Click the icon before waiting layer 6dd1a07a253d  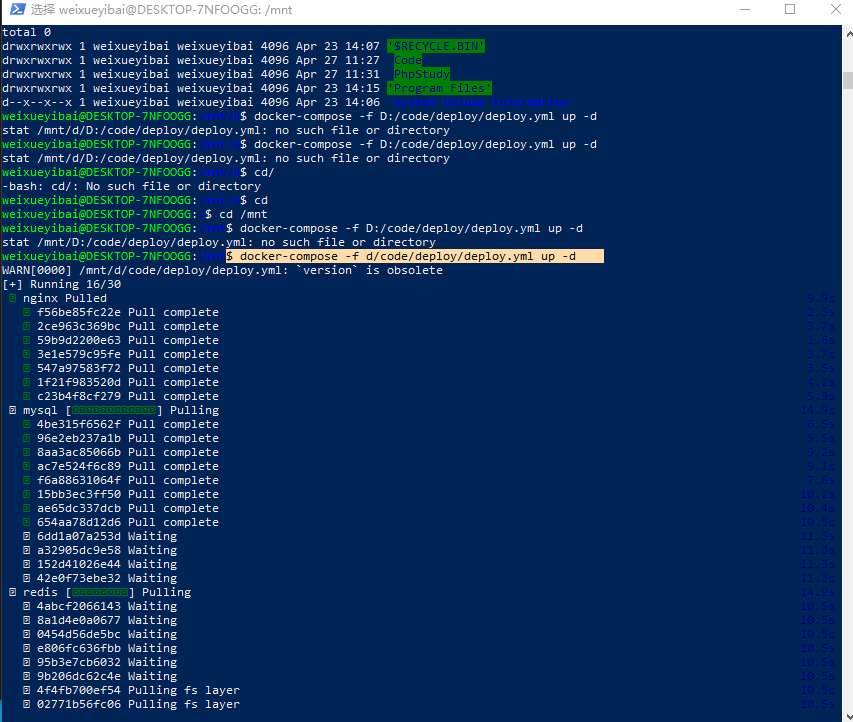[27, 536]
